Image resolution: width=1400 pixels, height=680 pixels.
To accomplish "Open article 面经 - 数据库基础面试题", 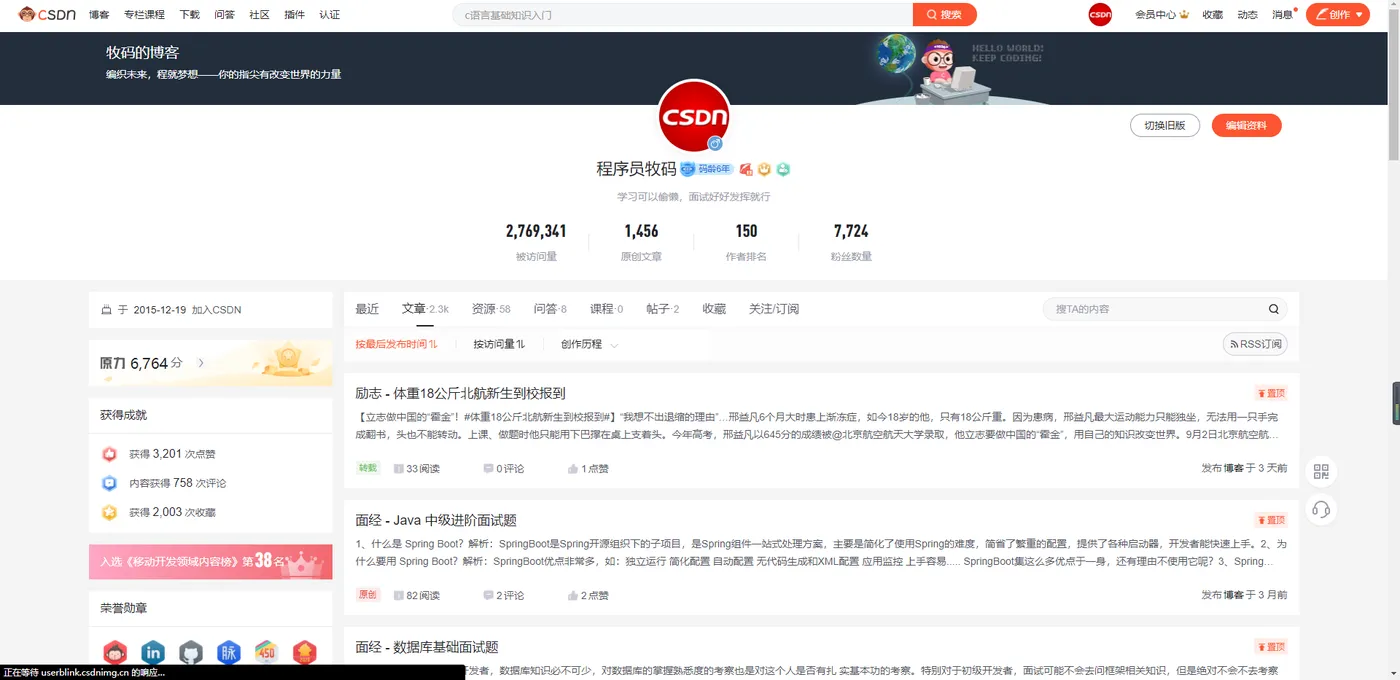I will (x=427, y=647).
